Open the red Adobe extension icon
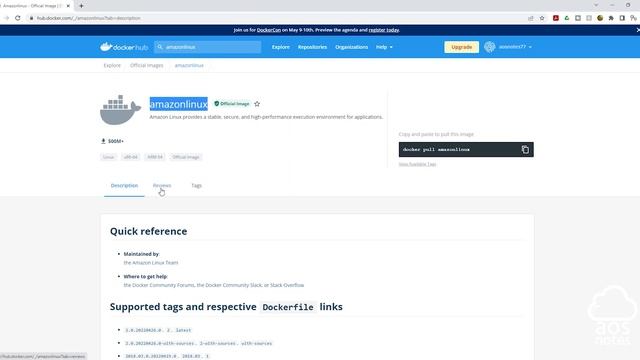The width and height of the screenshot is (640, 360). [x=556, y=18]
